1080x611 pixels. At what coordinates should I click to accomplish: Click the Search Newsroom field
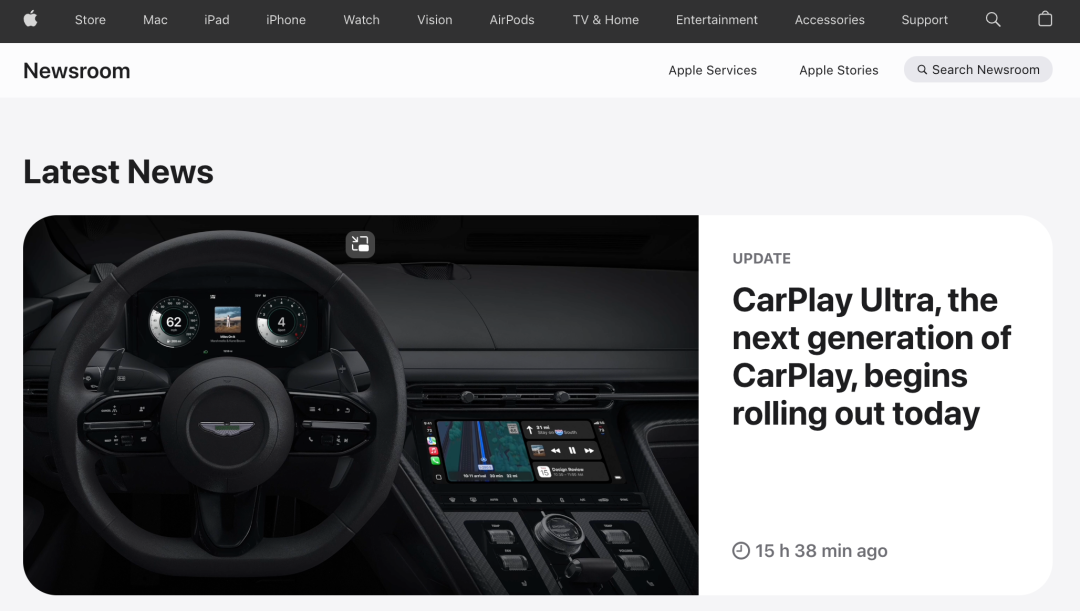pyautogui.click(x=978, y=70)
